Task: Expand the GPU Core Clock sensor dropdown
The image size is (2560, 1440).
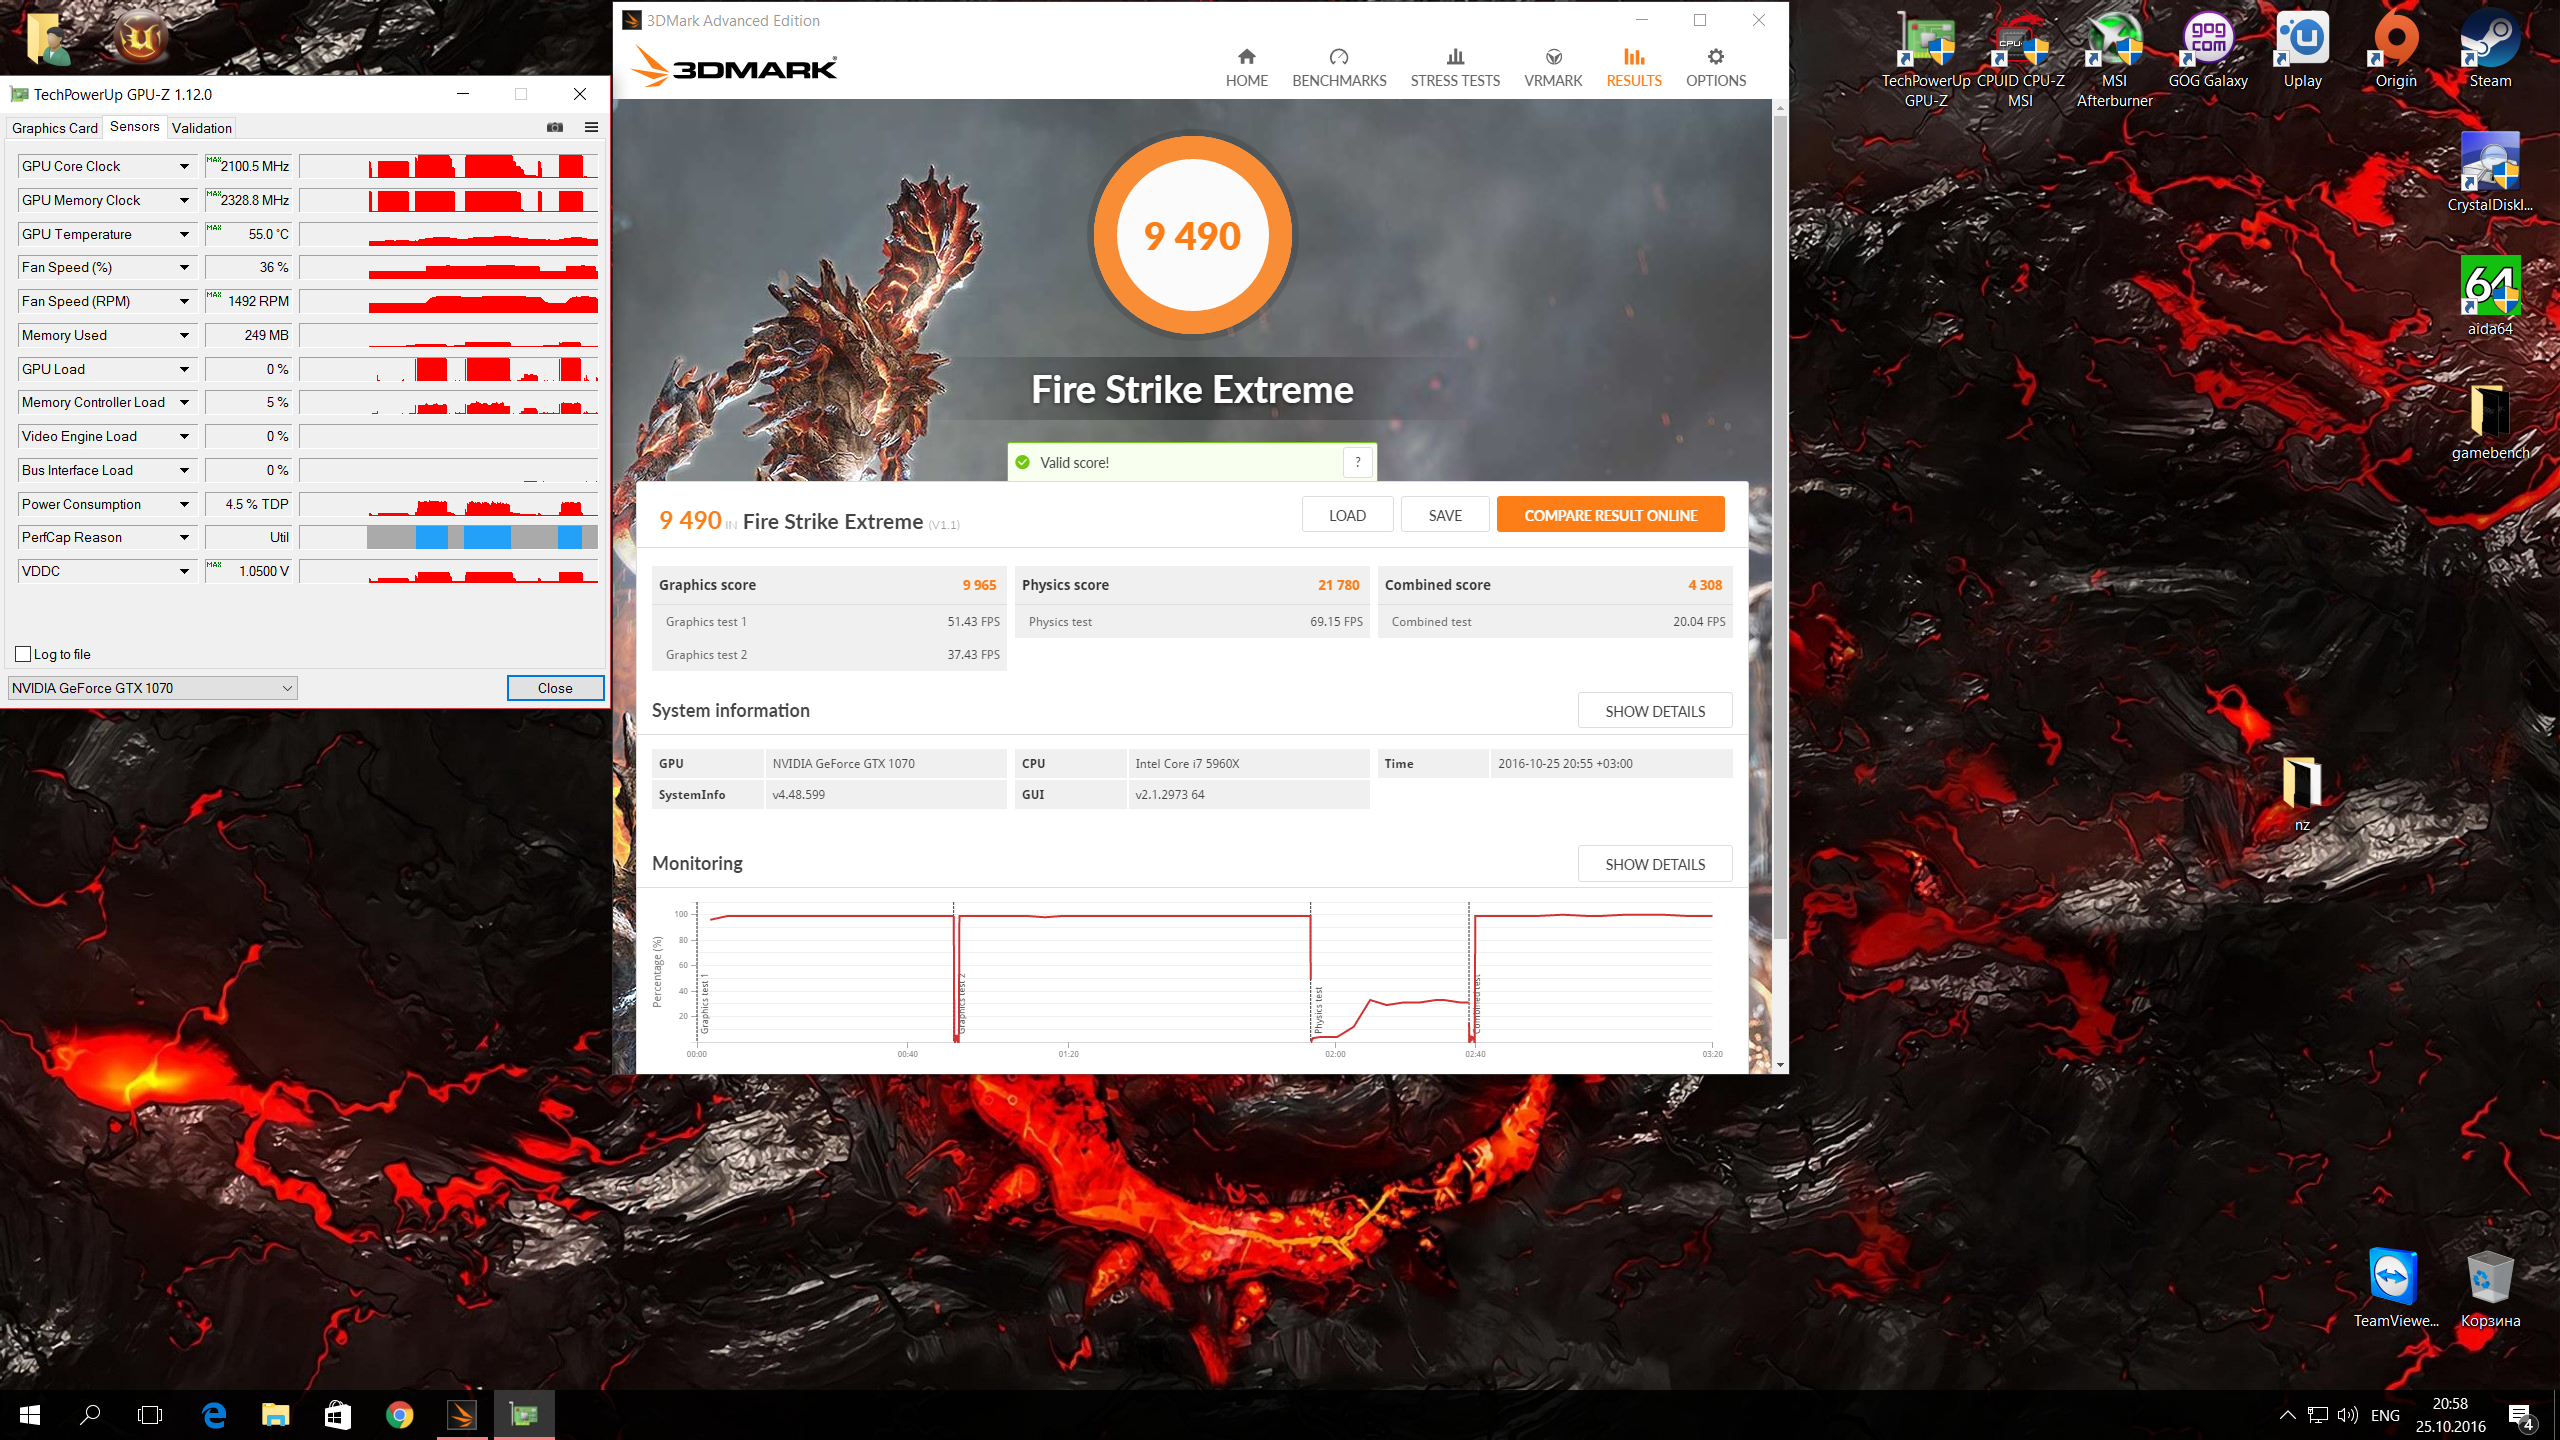Action: coord(184,167)
